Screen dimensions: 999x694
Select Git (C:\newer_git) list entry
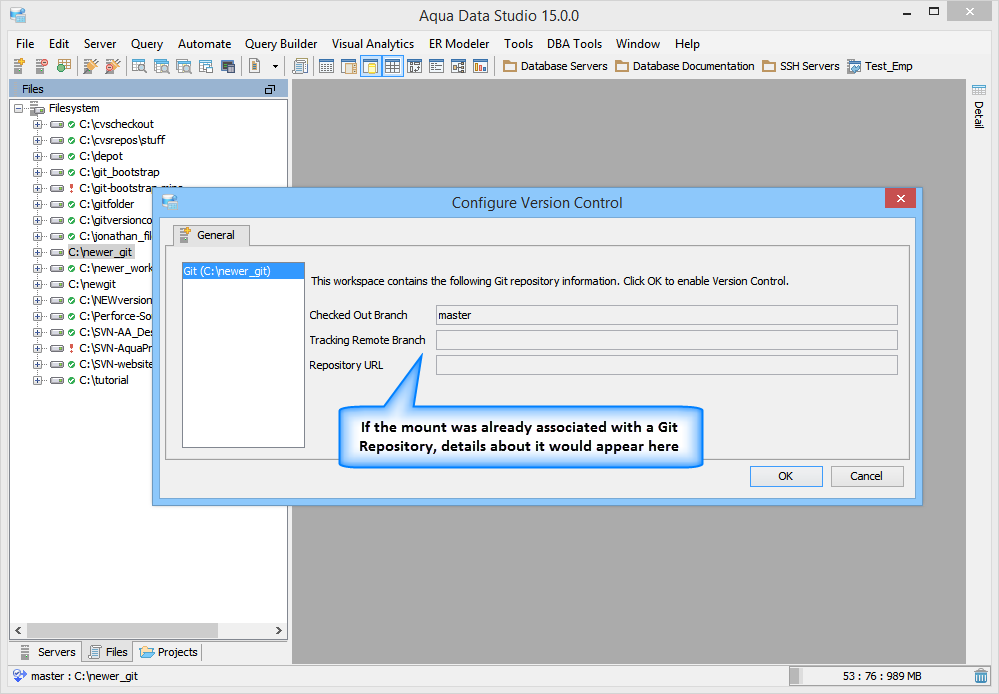pos(243,271)
